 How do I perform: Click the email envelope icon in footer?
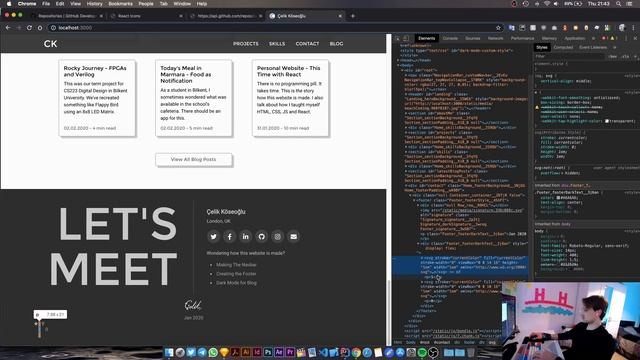[x=293, y=236]
